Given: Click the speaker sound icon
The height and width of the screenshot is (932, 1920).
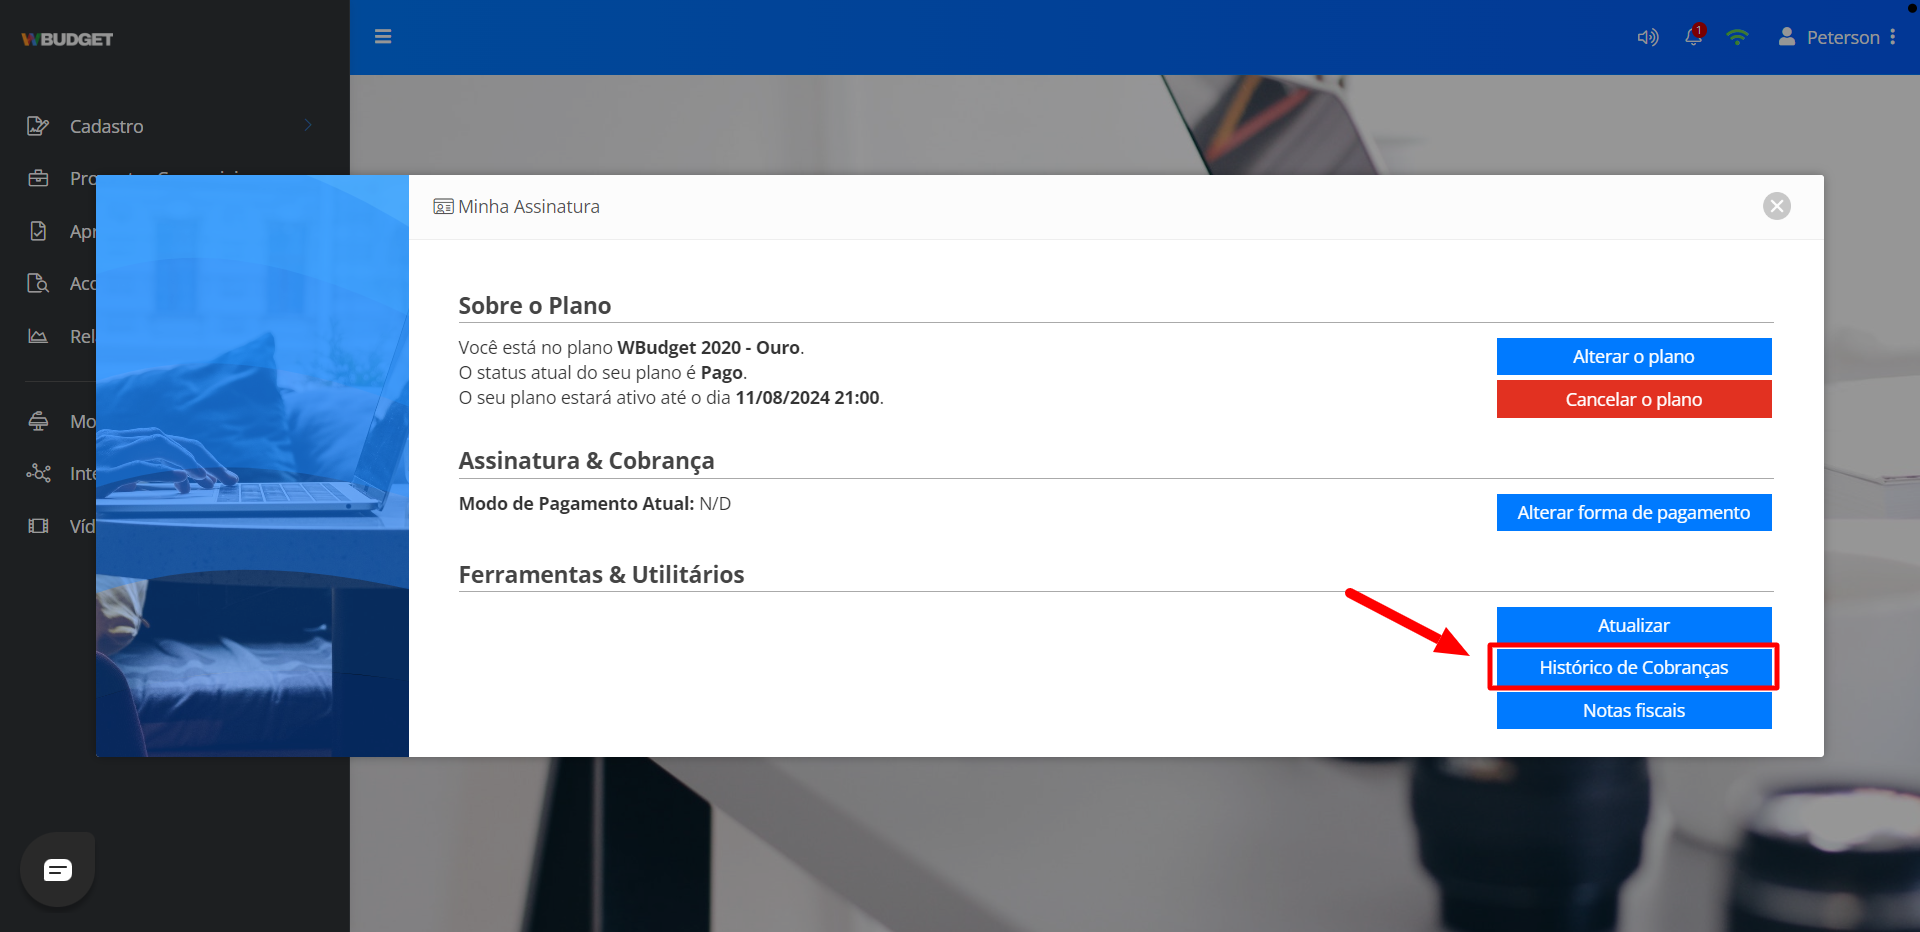Looking at the screenshot, I should [x=1648, y=37].
